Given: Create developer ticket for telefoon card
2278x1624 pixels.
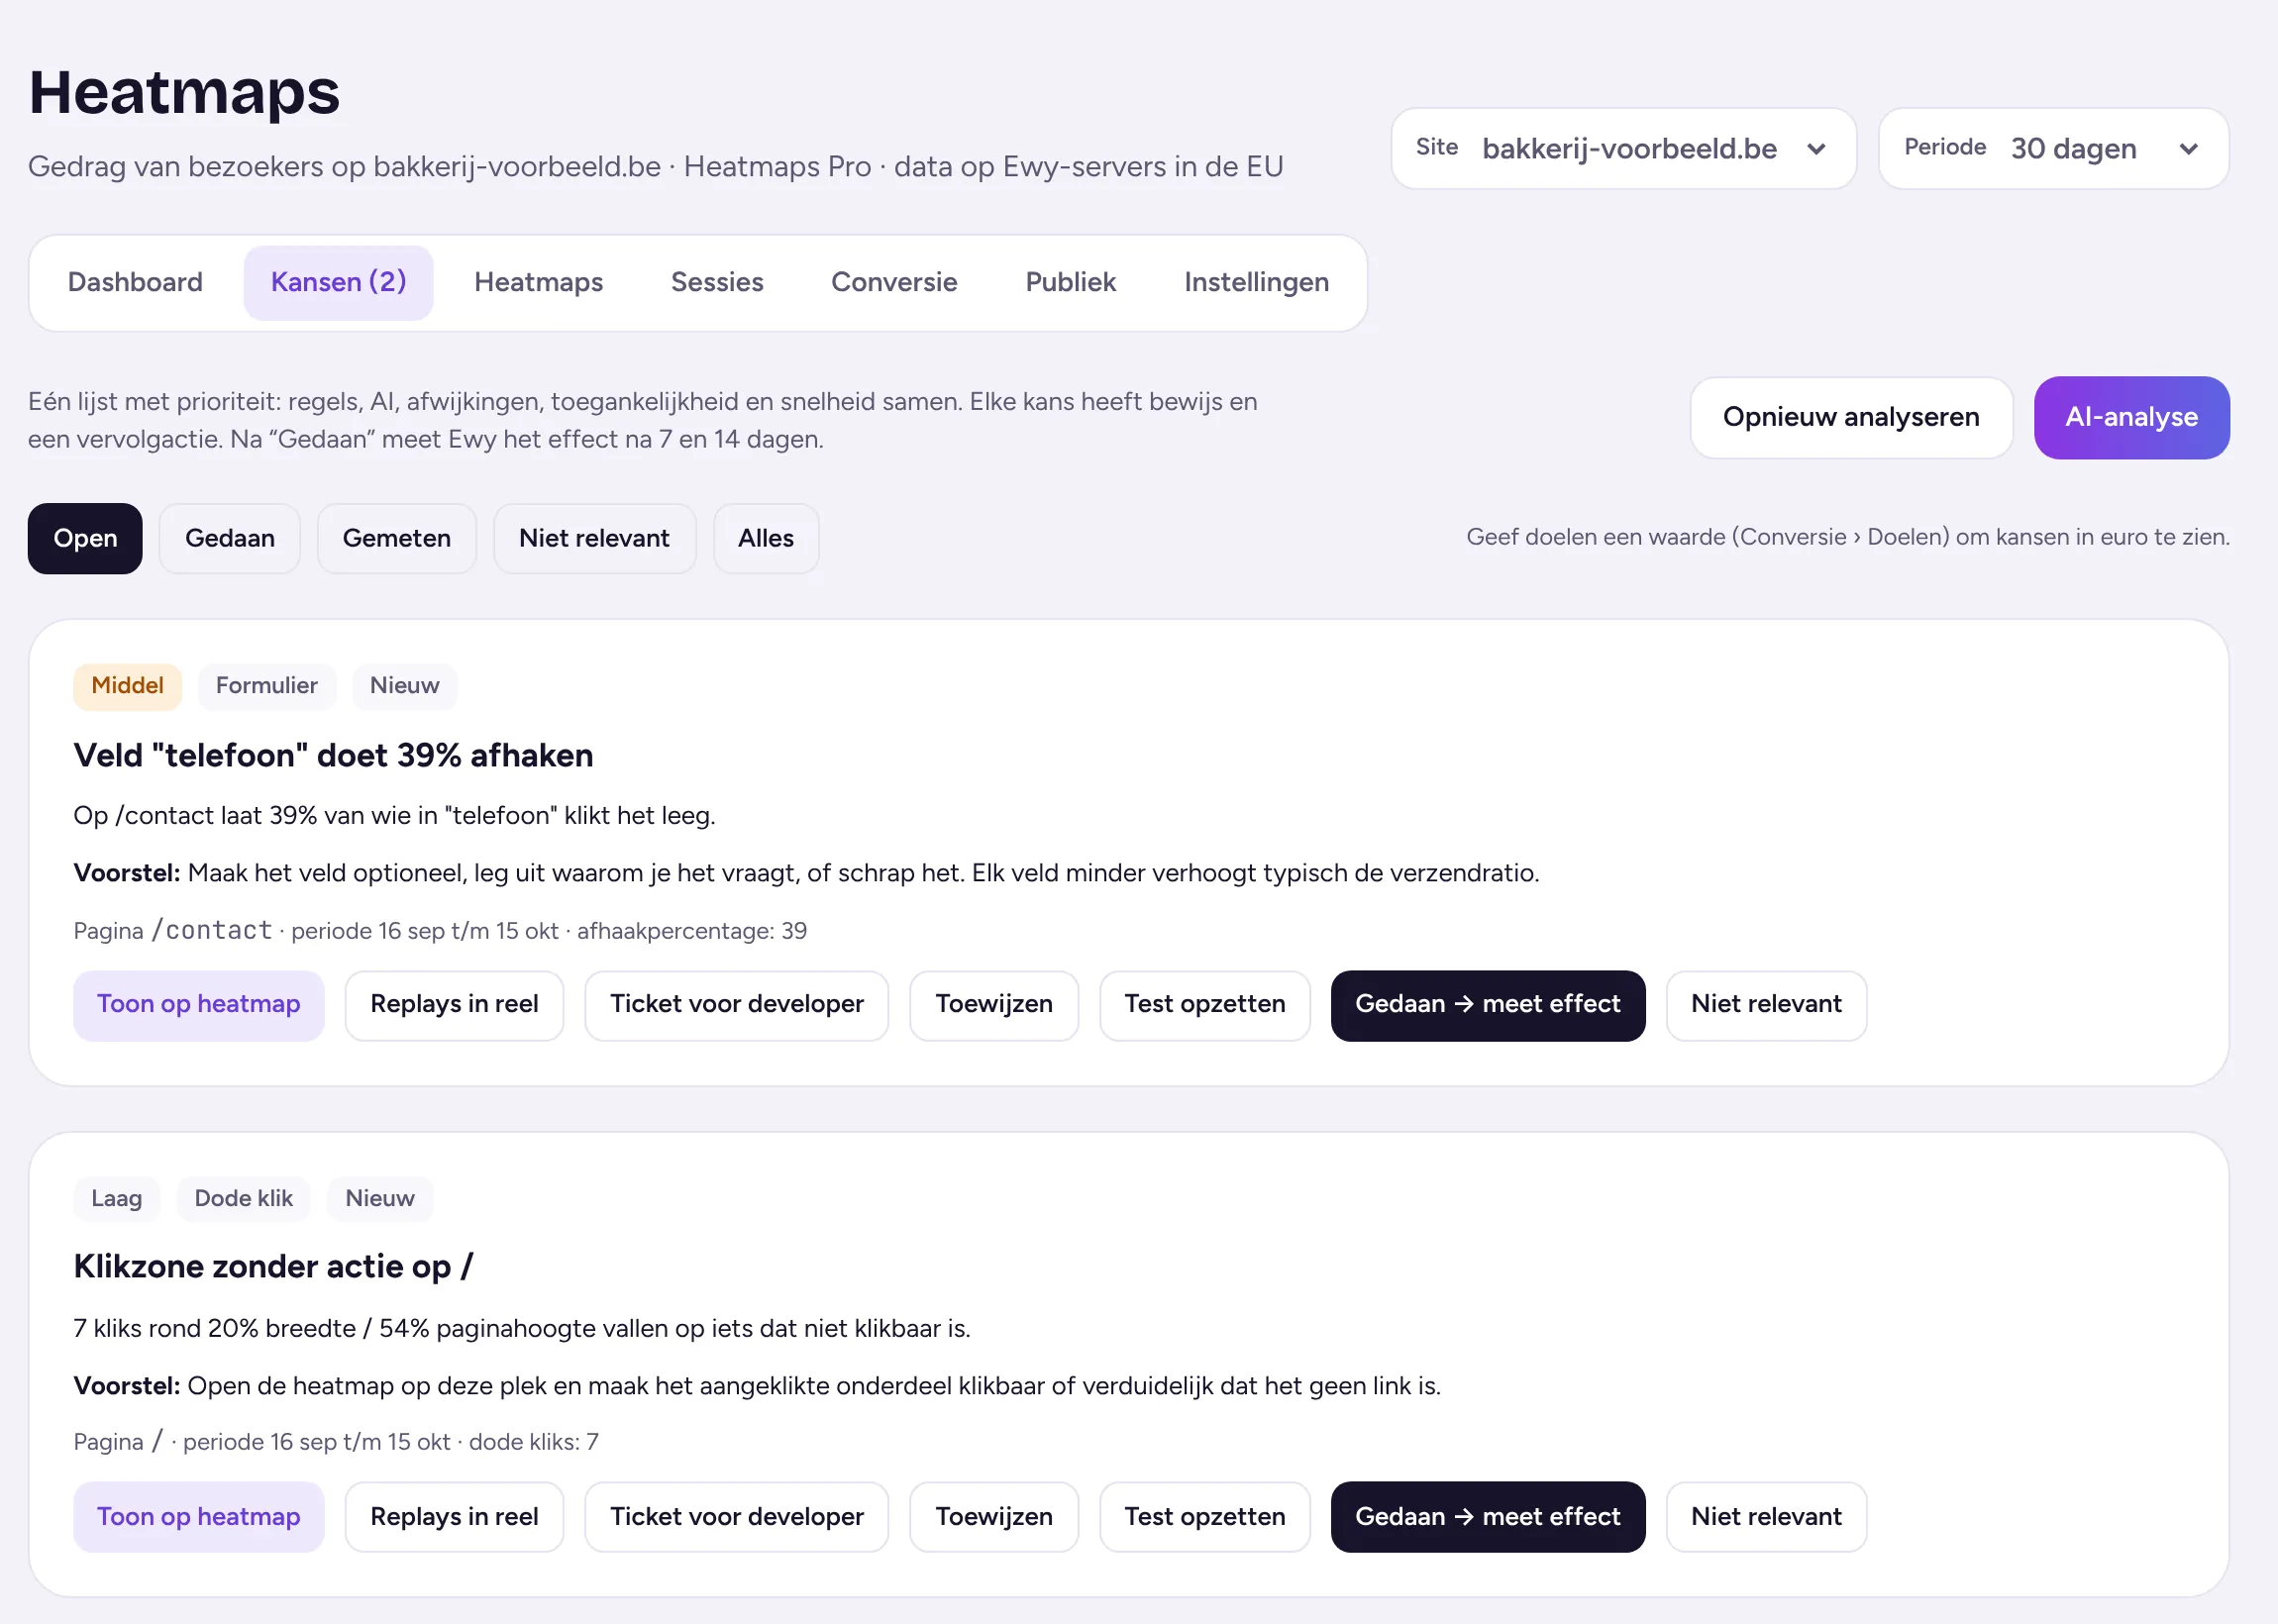Looking at the screenshot, I should coord(736,1005).
